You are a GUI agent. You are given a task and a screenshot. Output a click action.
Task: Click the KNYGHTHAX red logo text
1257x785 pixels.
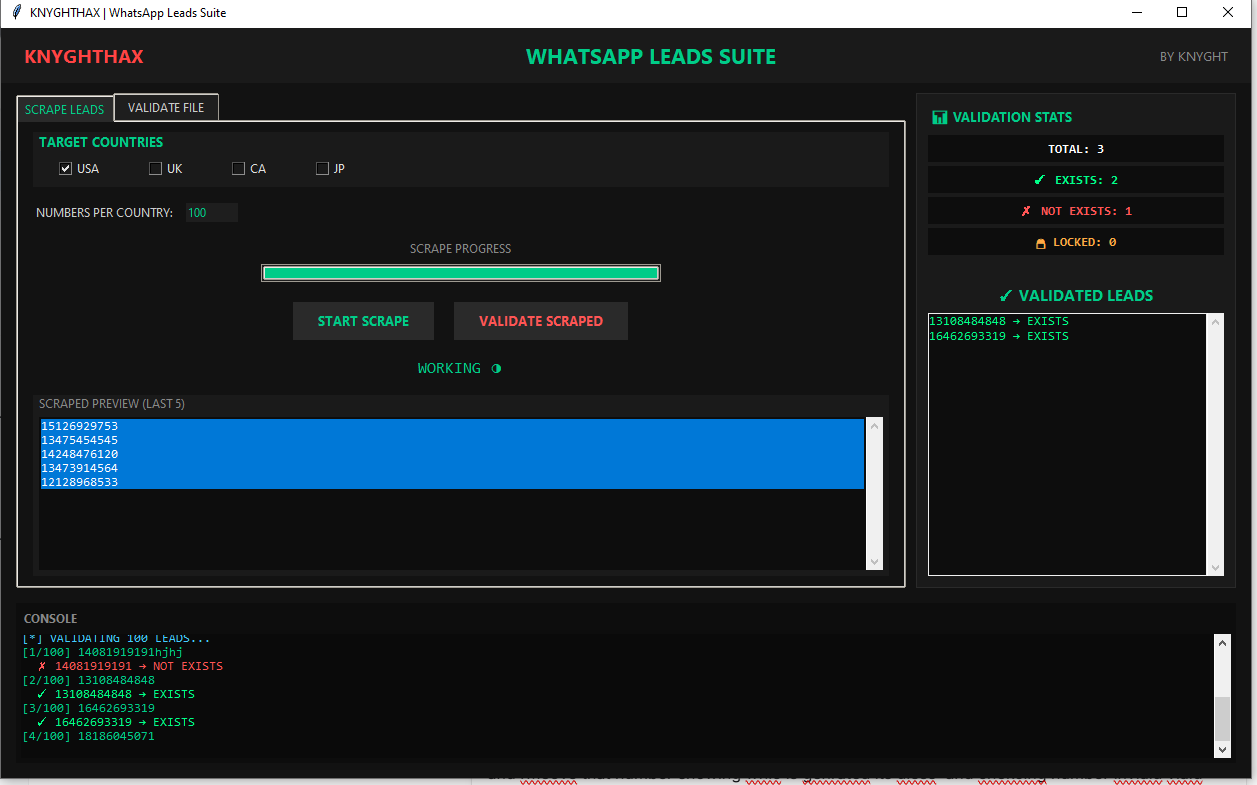tap(84, 57)
